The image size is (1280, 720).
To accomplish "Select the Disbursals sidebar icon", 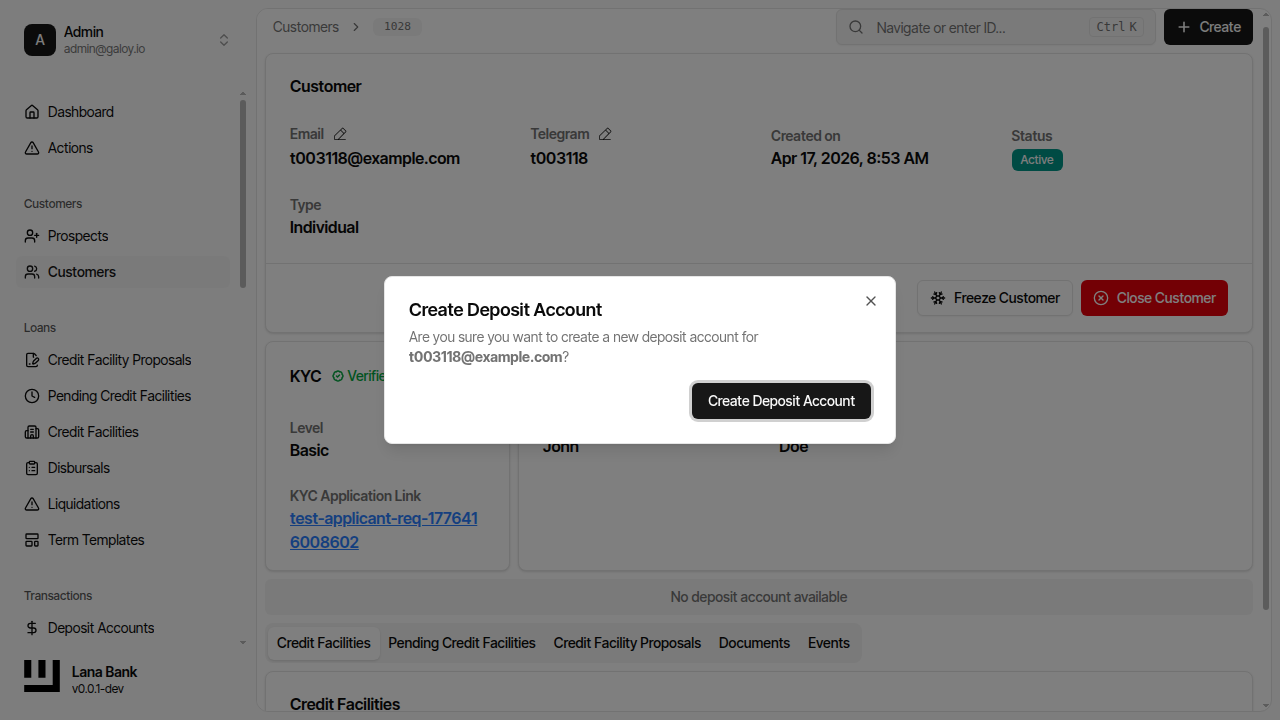I will tap(31, 467).
